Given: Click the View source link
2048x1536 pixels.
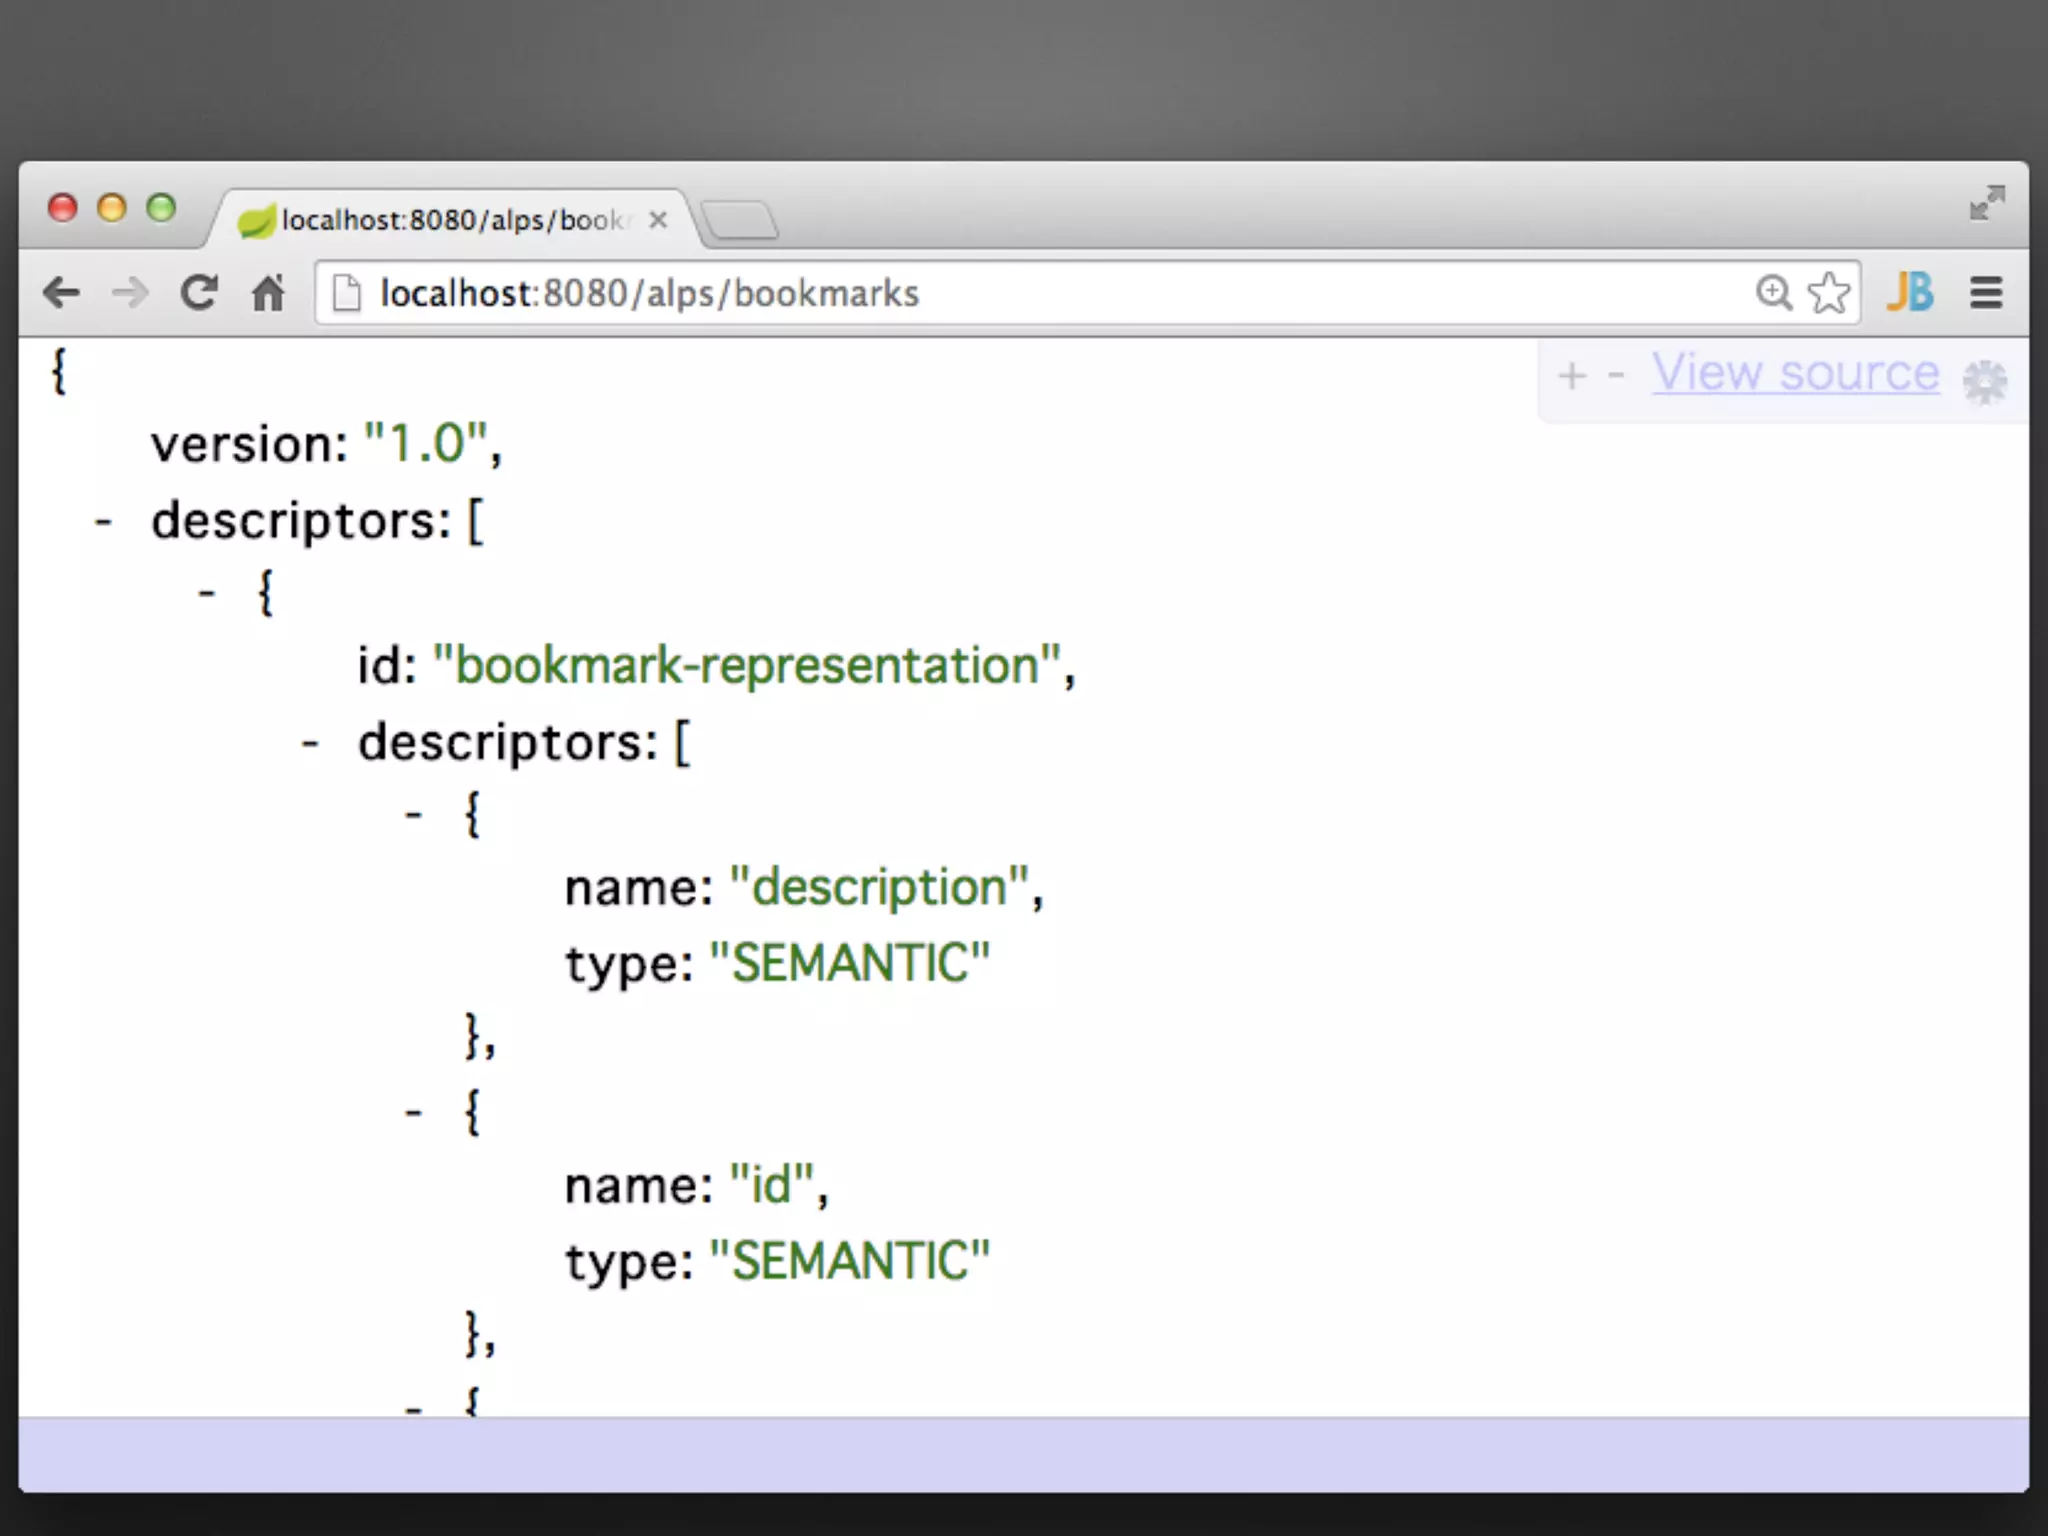Looking at the screenshot, I should [x=1795, y=373].
